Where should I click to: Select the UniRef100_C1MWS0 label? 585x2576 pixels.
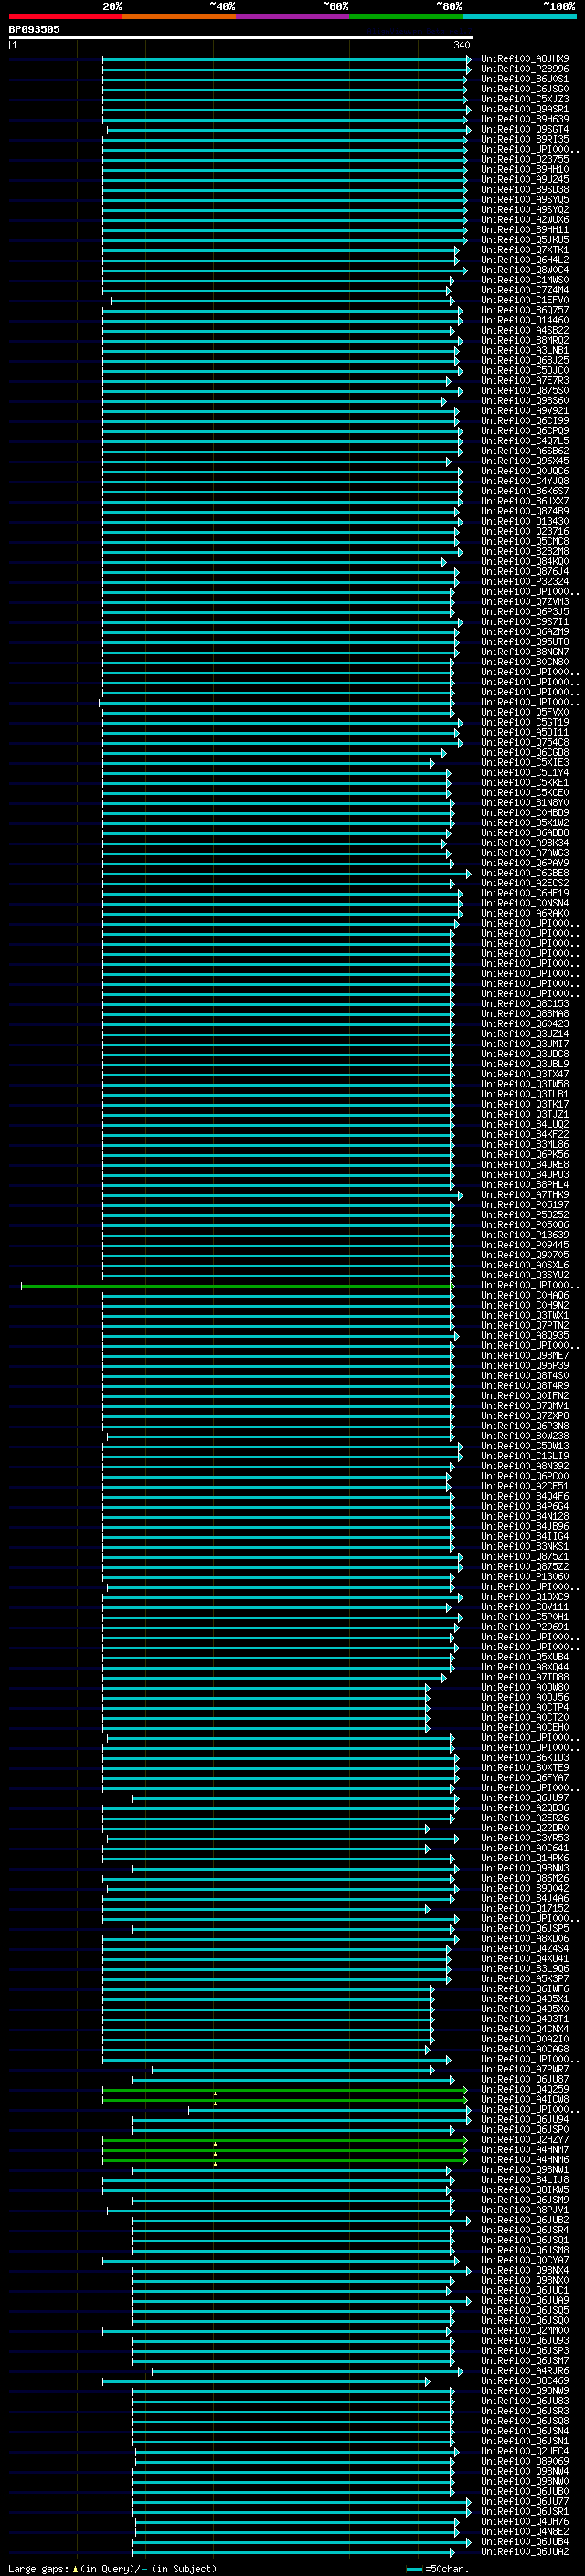(x=525, y=280)
